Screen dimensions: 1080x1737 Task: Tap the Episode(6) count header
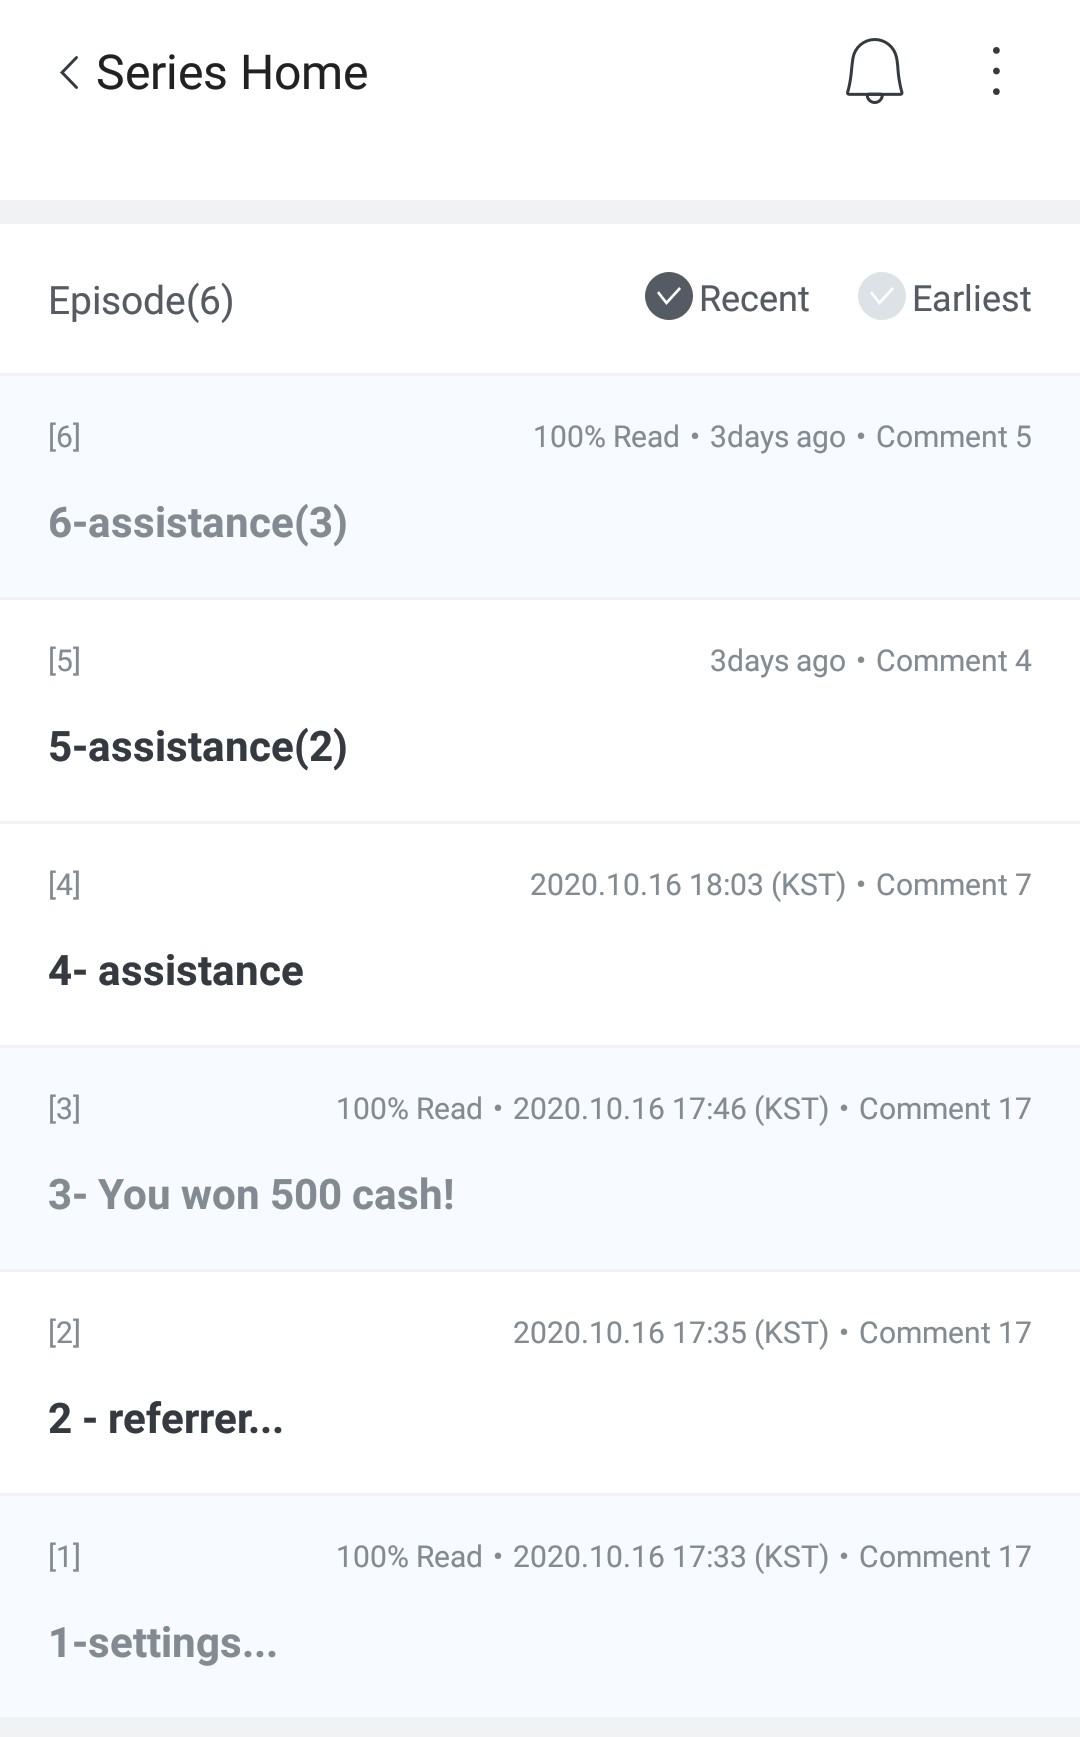141,300
